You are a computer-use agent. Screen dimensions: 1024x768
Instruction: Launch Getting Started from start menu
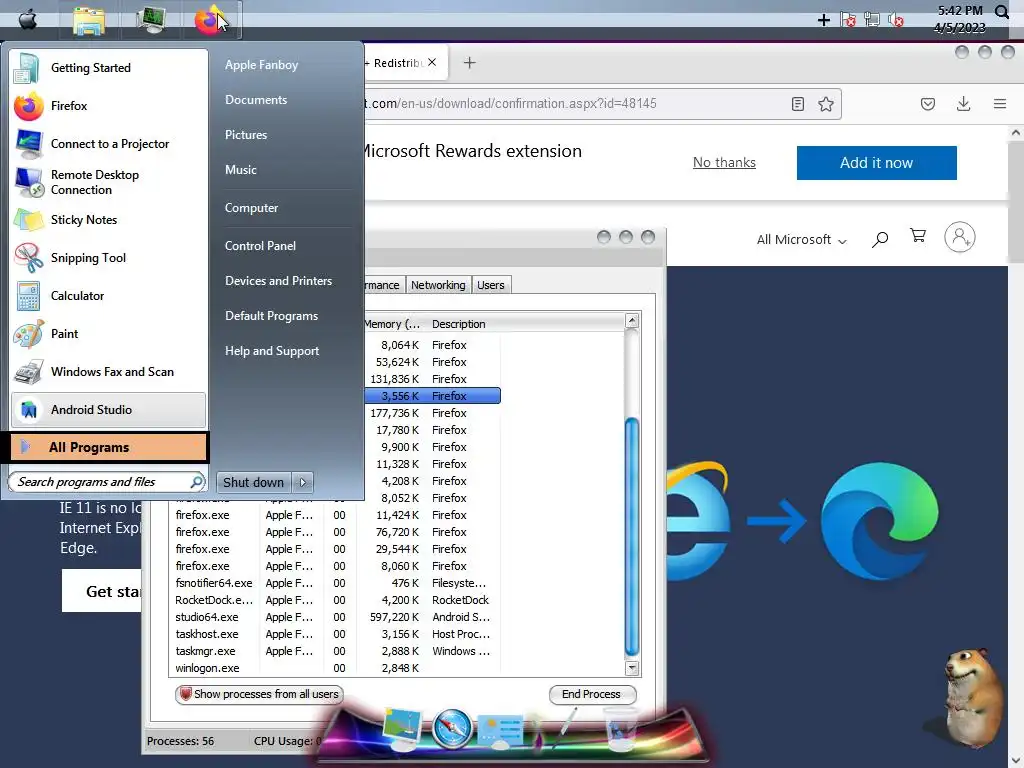point(108,68)
